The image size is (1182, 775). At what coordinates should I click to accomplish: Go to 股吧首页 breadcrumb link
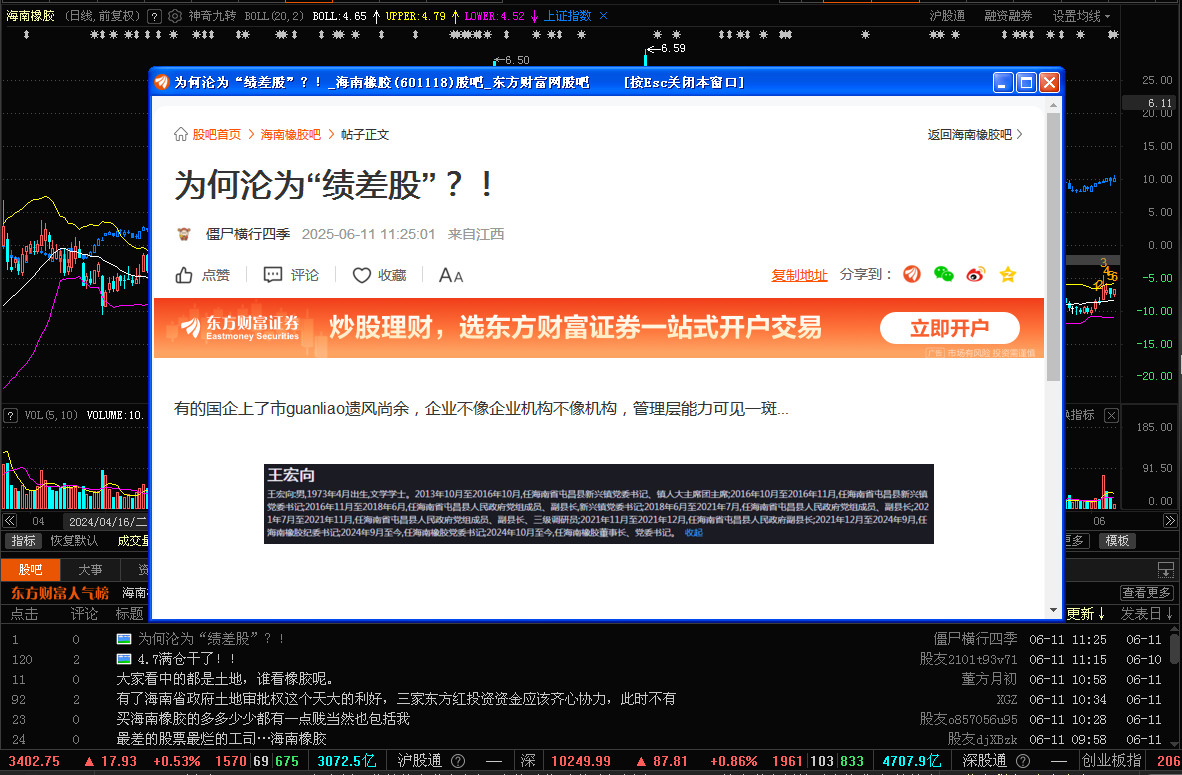216,134
